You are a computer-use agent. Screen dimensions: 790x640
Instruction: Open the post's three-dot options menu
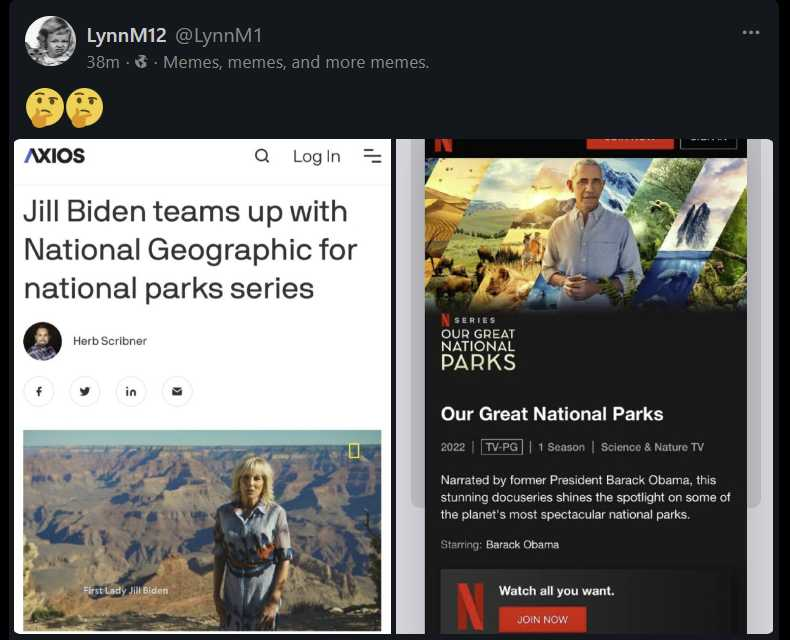[751, 33]
